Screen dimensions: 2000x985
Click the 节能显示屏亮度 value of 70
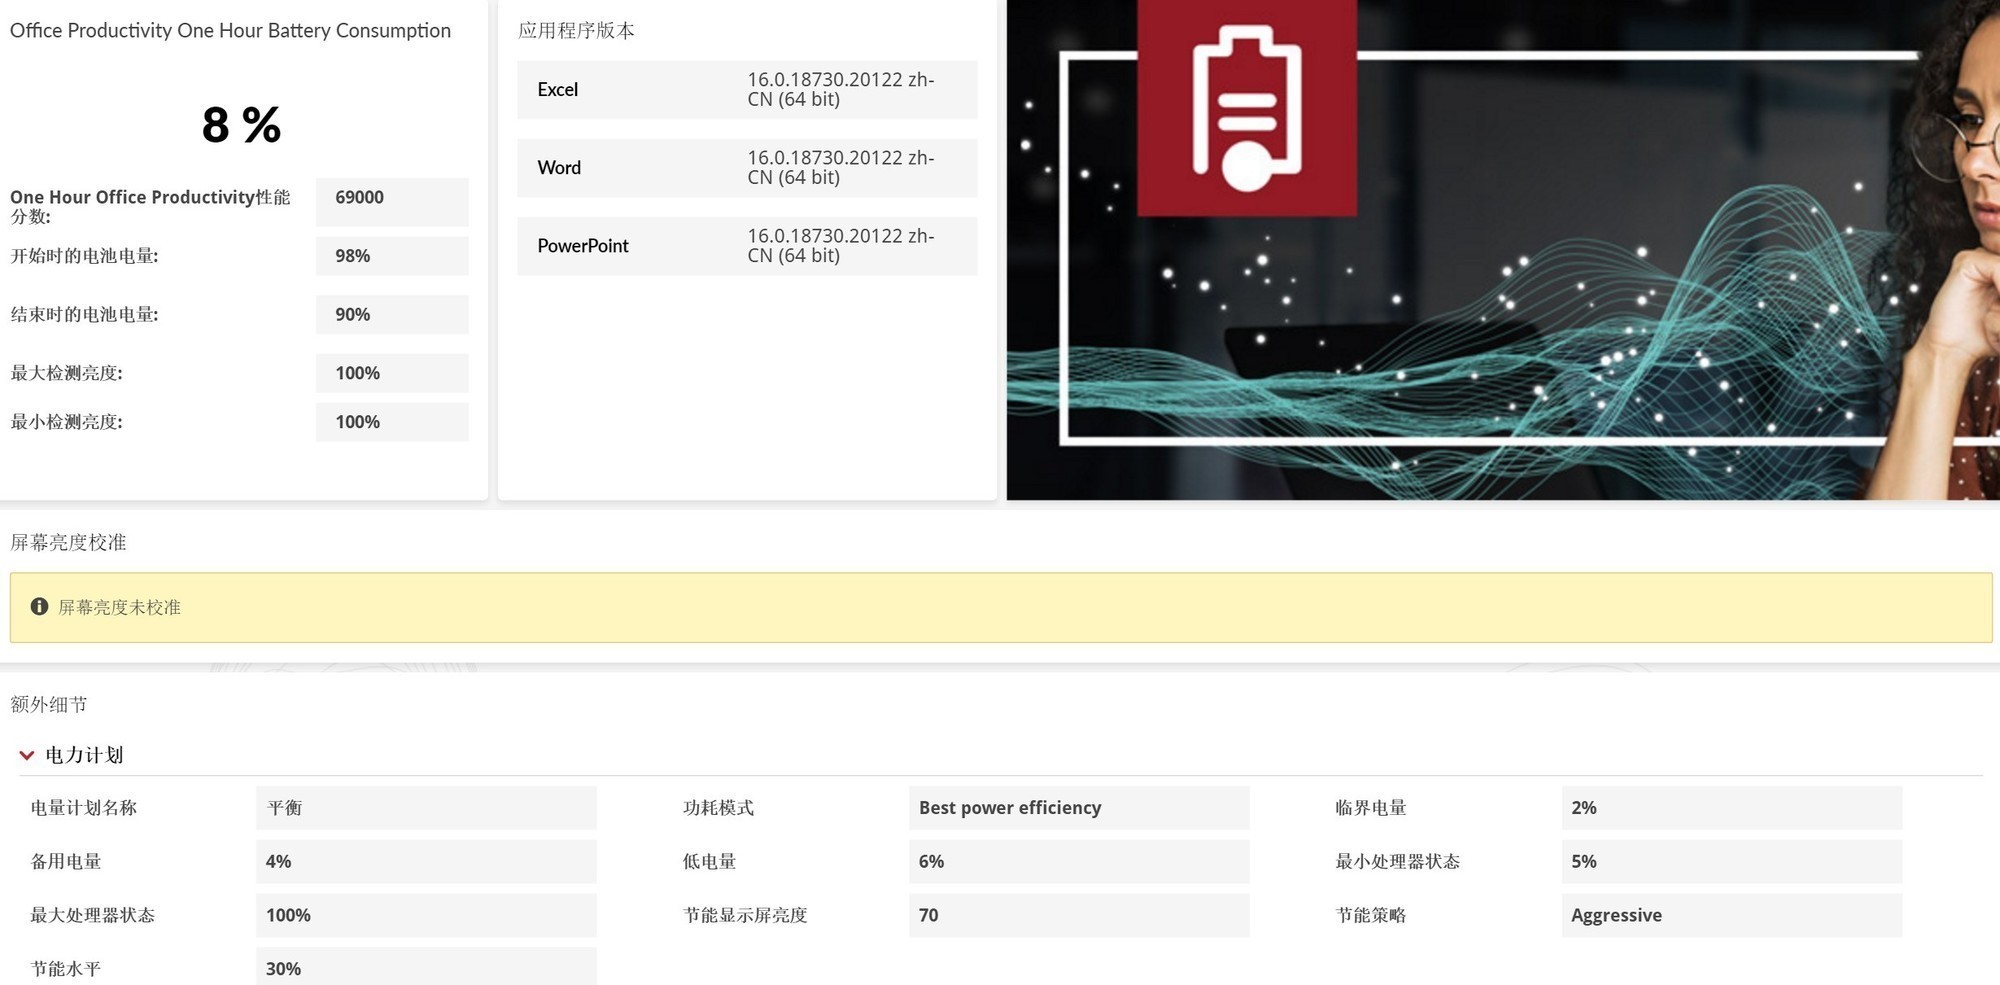point(1078,914)
